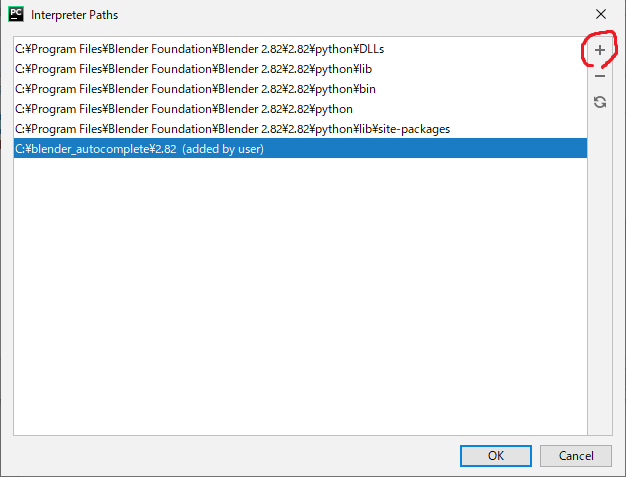Select the path ending in 2.82\python
The width and height of the screenshot is (626, 477).
tap(300, 109)
